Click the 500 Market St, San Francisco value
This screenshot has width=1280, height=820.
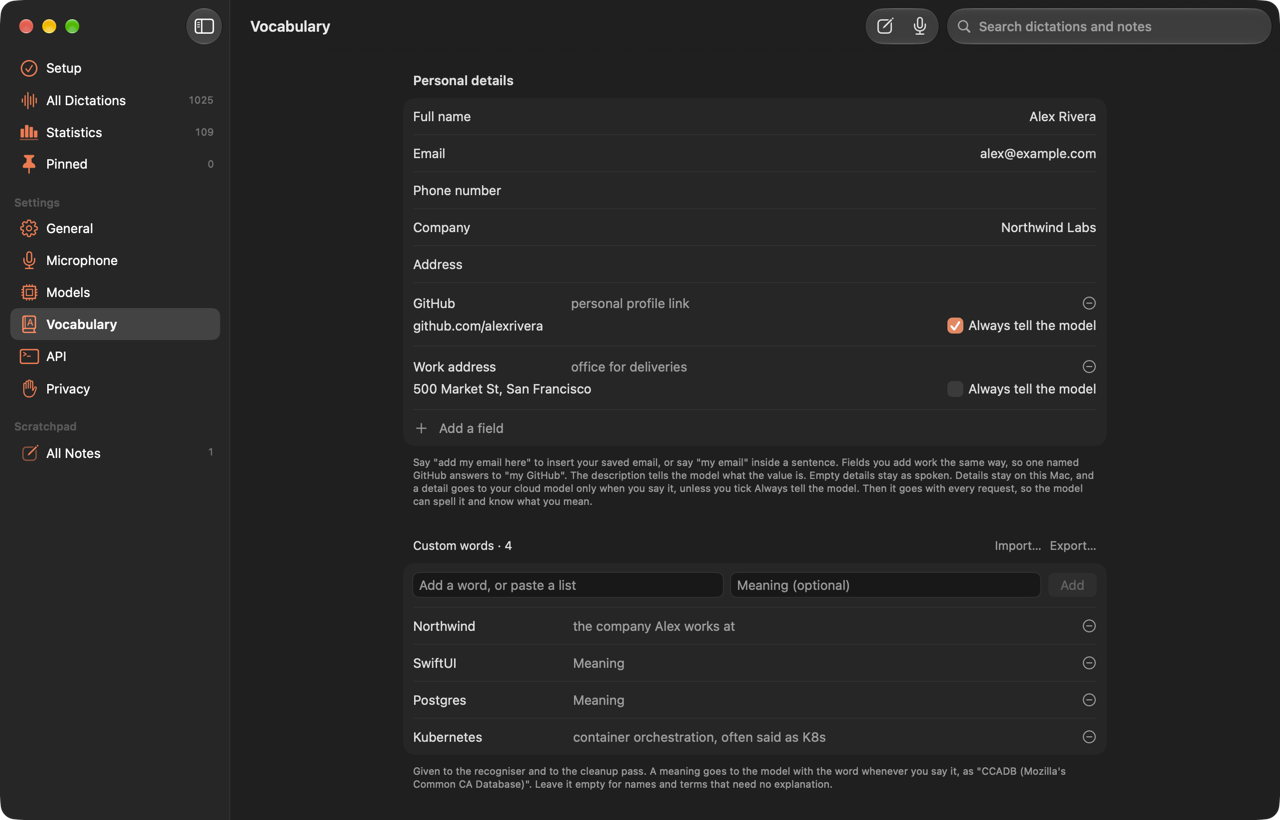[x=502, y=389]
